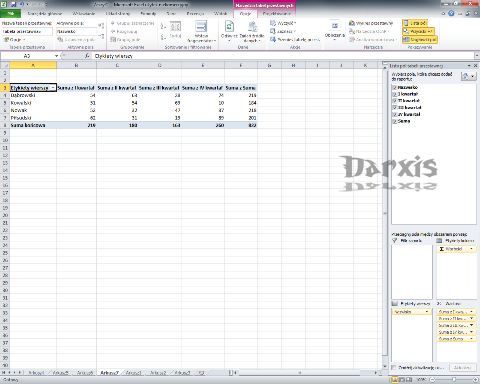This screenshot has width=480, height=384.
Task: Click Normal view icon in status bar
Action: click(x=394, y=379)
